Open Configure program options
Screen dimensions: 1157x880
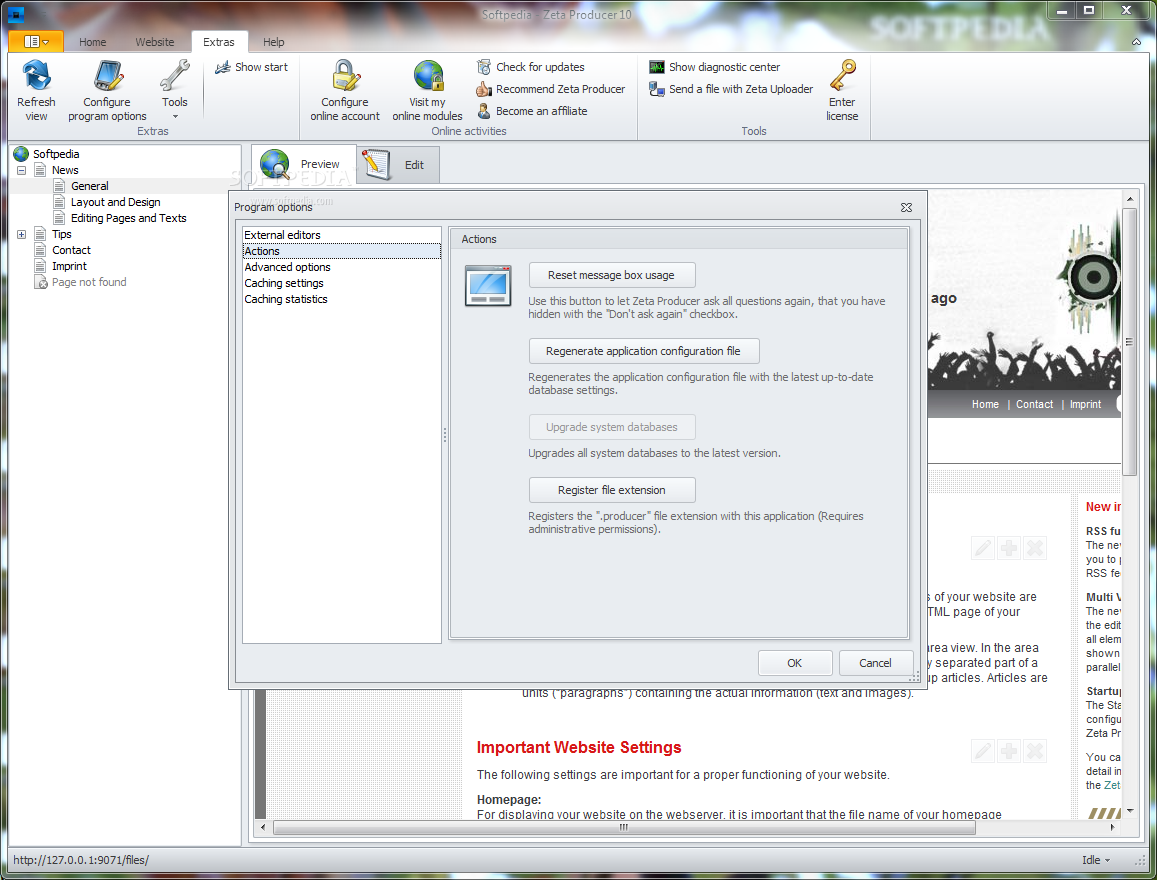coord(108,91)
